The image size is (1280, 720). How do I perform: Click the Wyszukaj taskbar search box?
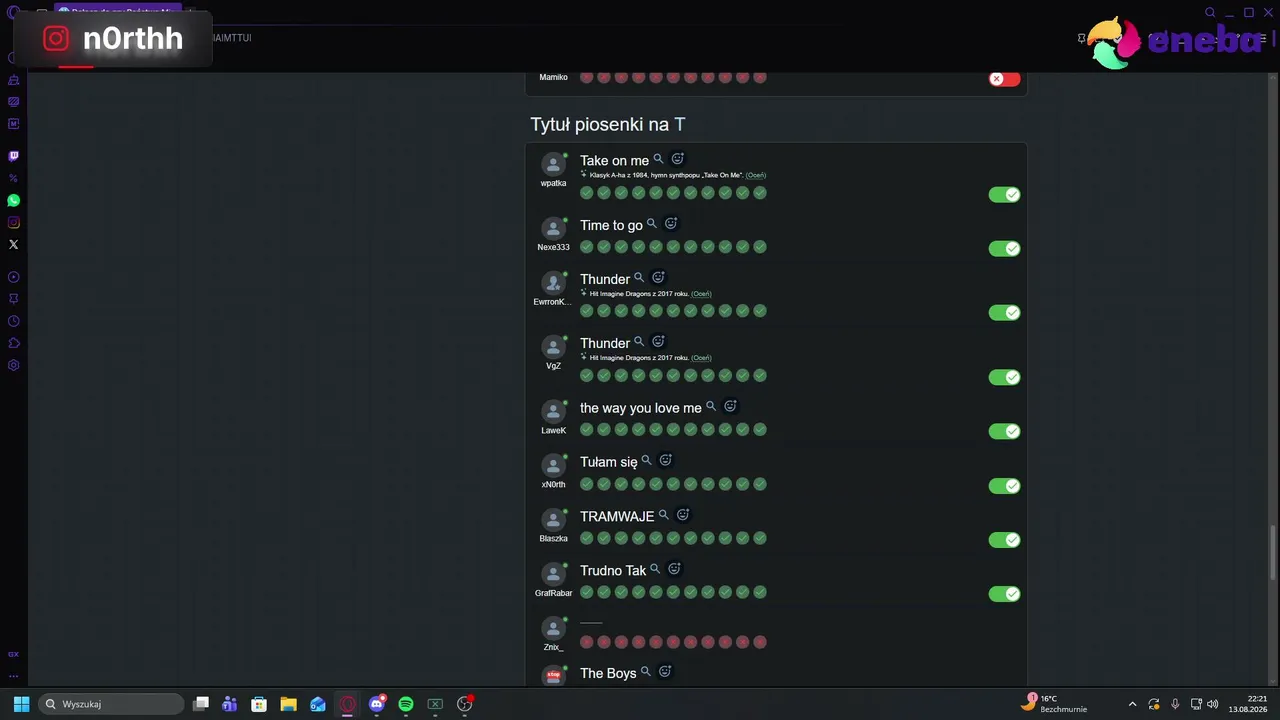[x=112, y=704]
